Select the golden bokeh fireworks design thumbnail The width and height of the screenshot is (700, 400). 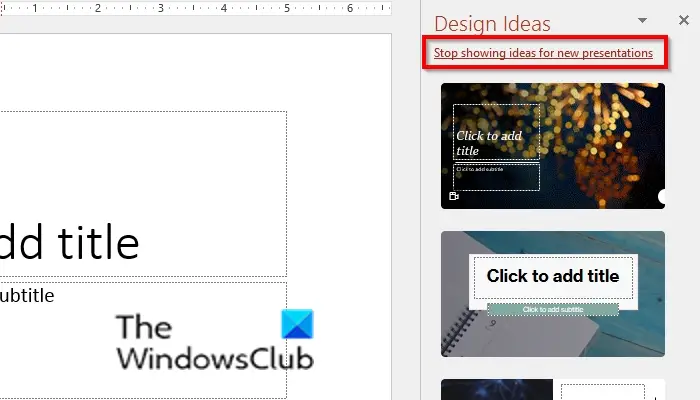553,146
